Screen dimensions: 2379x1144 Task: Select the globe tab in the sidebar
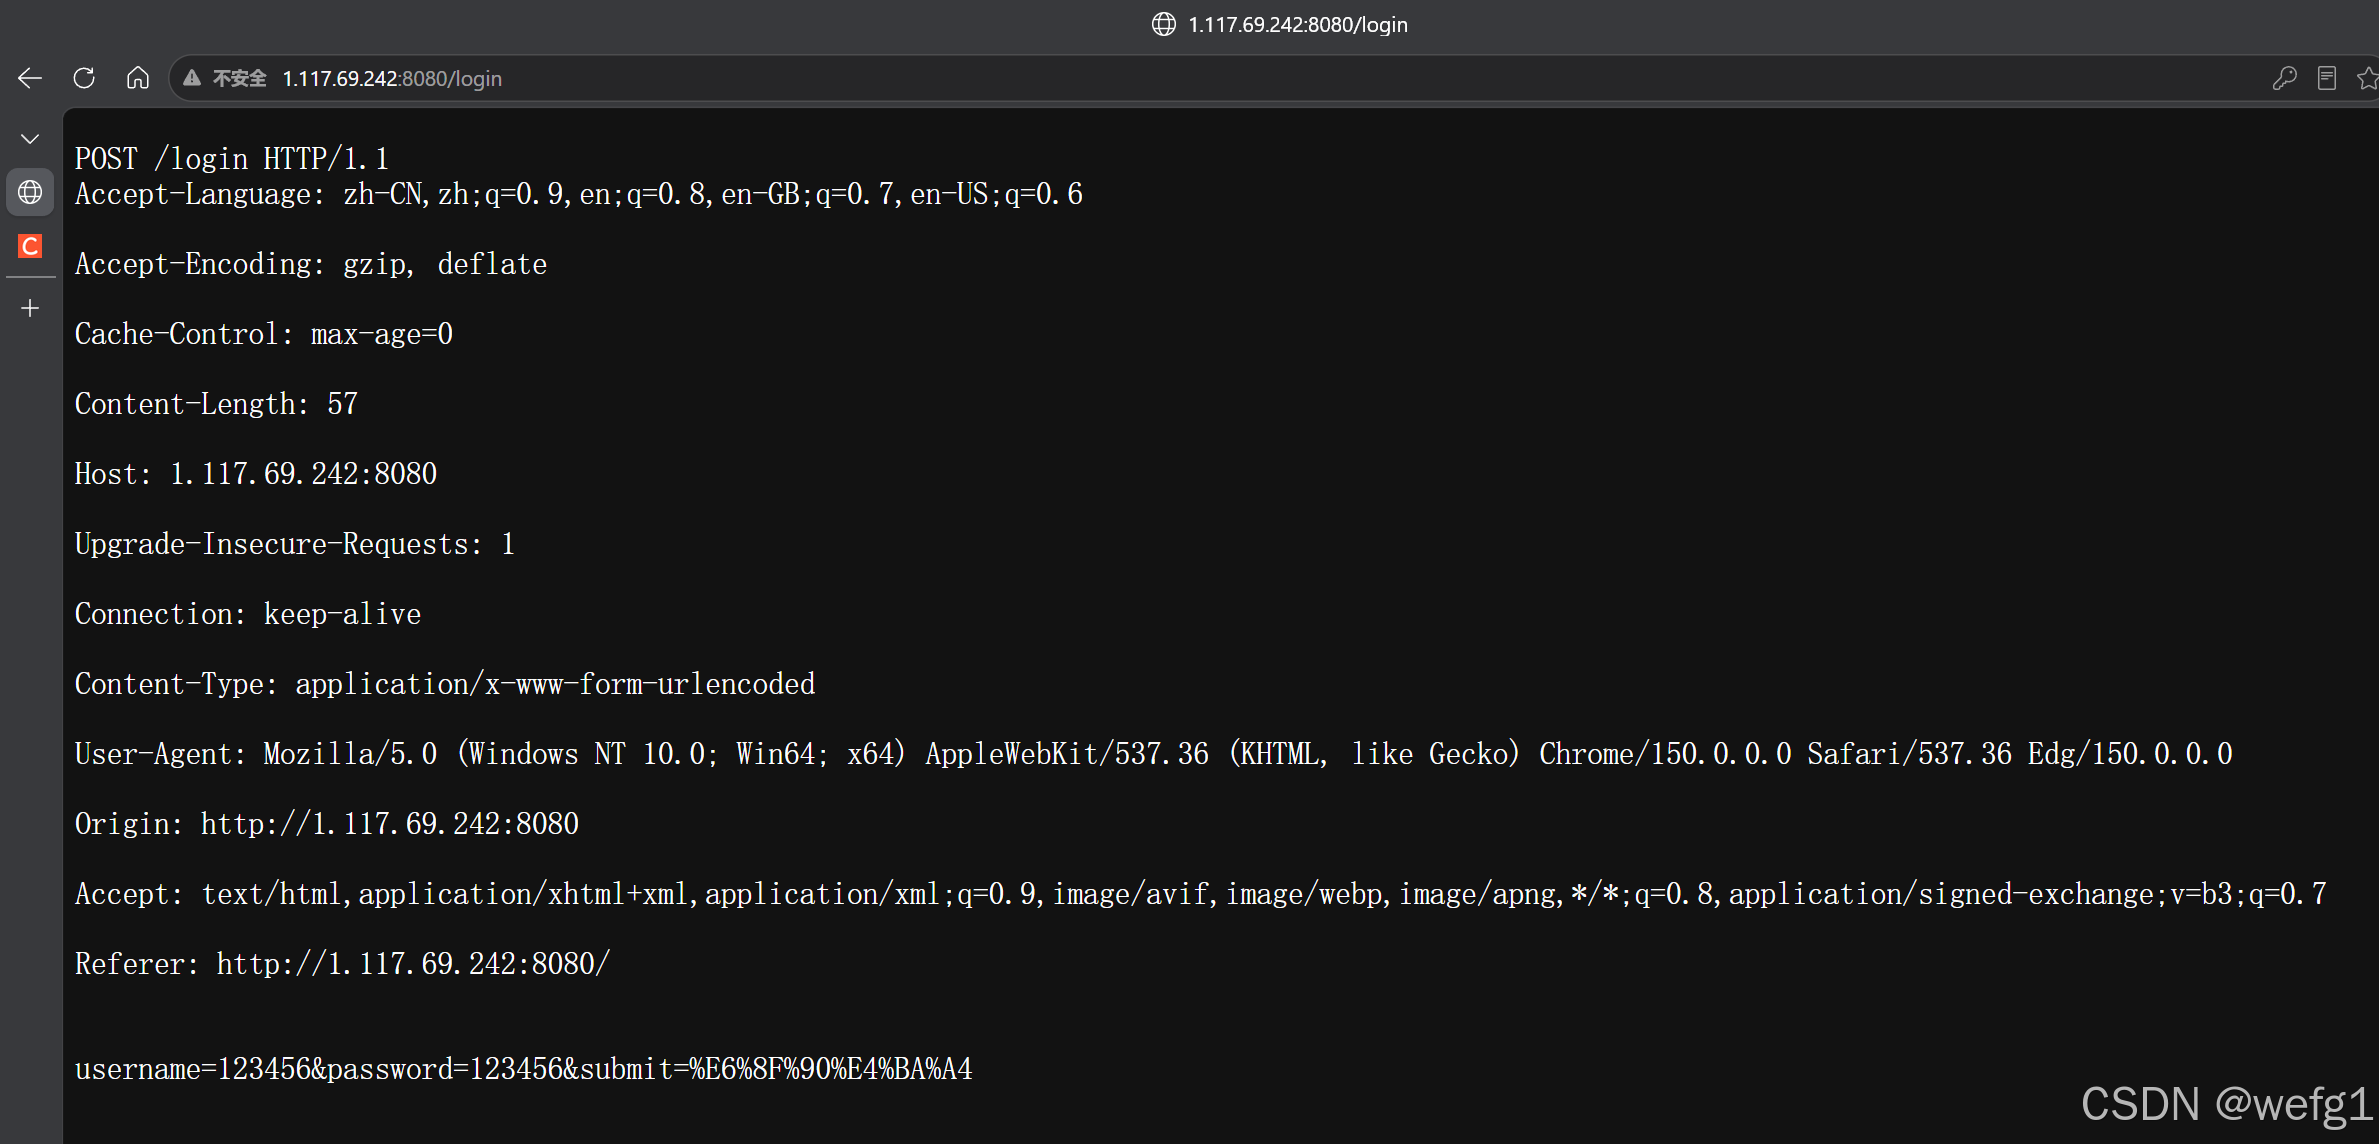30,192
